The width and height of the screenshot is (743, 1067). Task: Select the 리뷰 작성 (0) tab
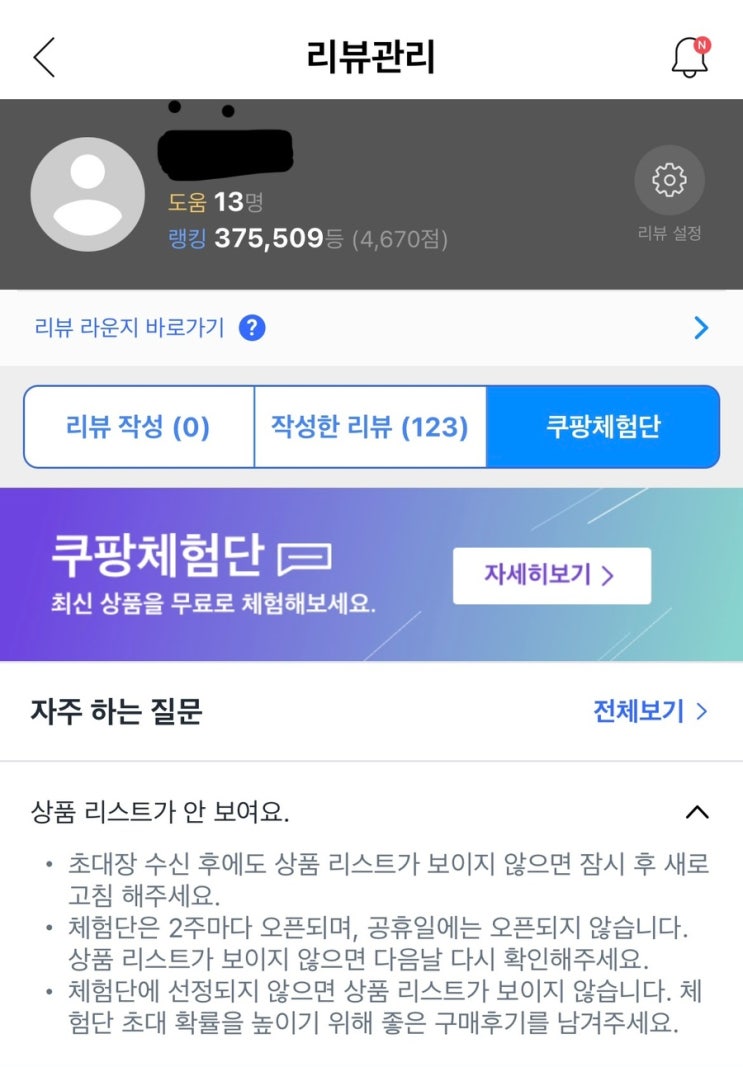(139, 427)
